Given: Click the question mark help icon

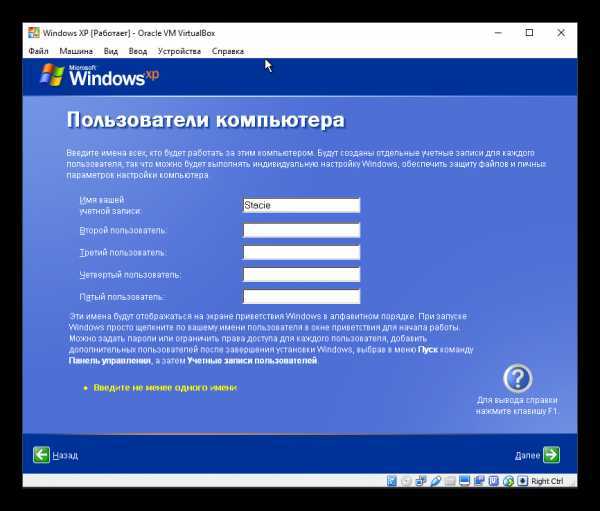Looking at the screenshot, I should [517, 378].
